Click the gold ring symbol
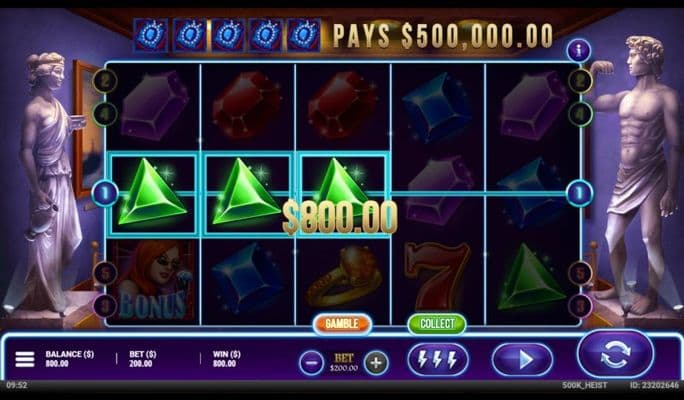This screenshot has width=684, height=400. (x=343, y=276)
